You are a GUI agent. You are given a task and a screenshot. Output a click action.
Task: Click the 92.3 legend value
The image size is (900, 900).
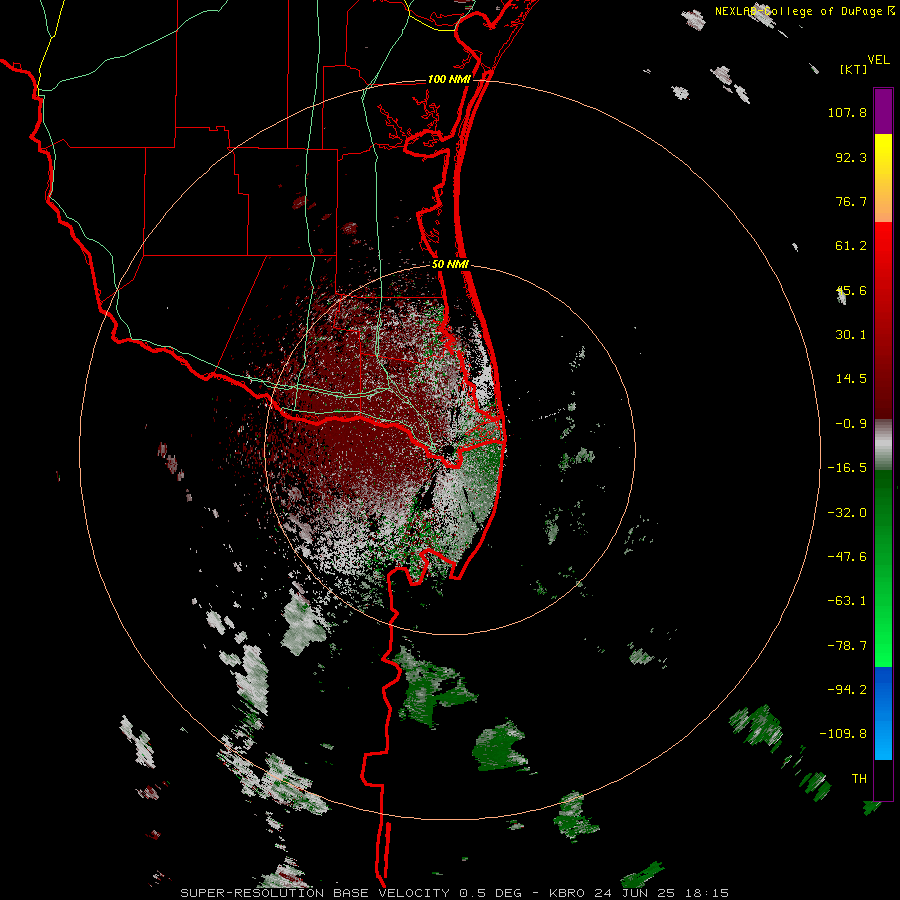click(x=851, y=157)
